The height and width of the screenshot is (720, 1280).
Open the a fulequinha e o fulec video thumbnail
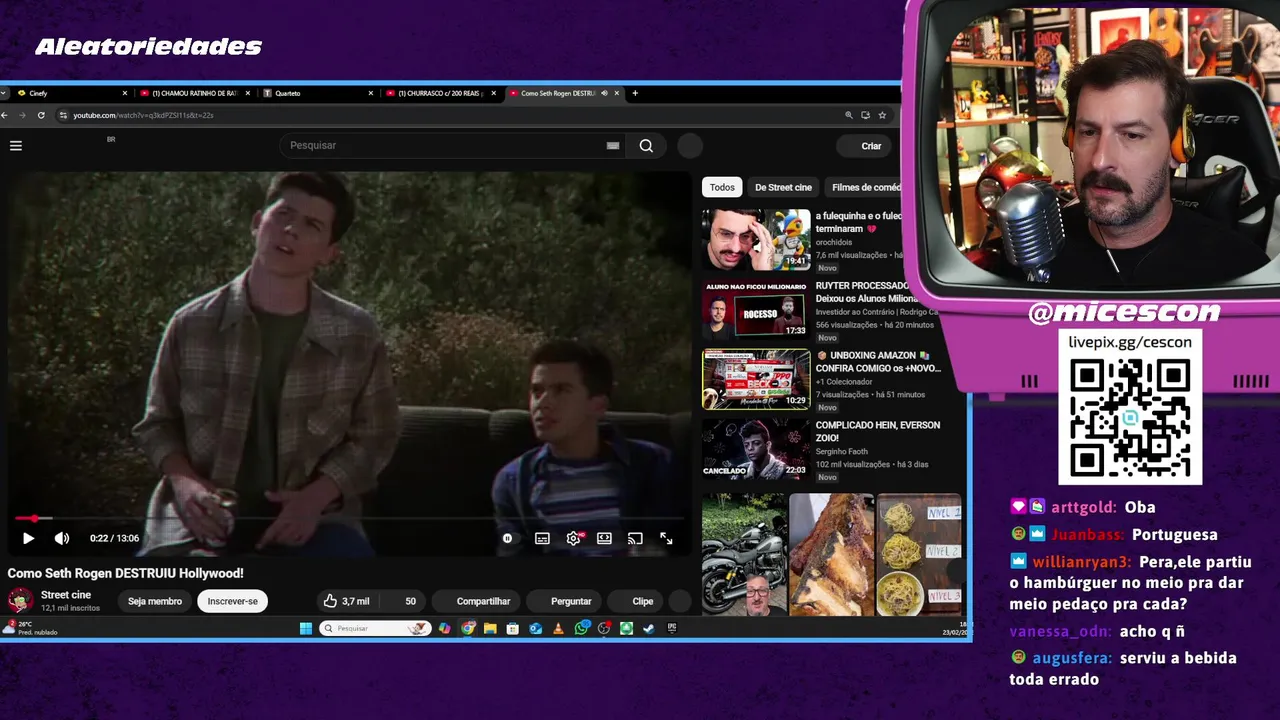click(x=756, y=240)
